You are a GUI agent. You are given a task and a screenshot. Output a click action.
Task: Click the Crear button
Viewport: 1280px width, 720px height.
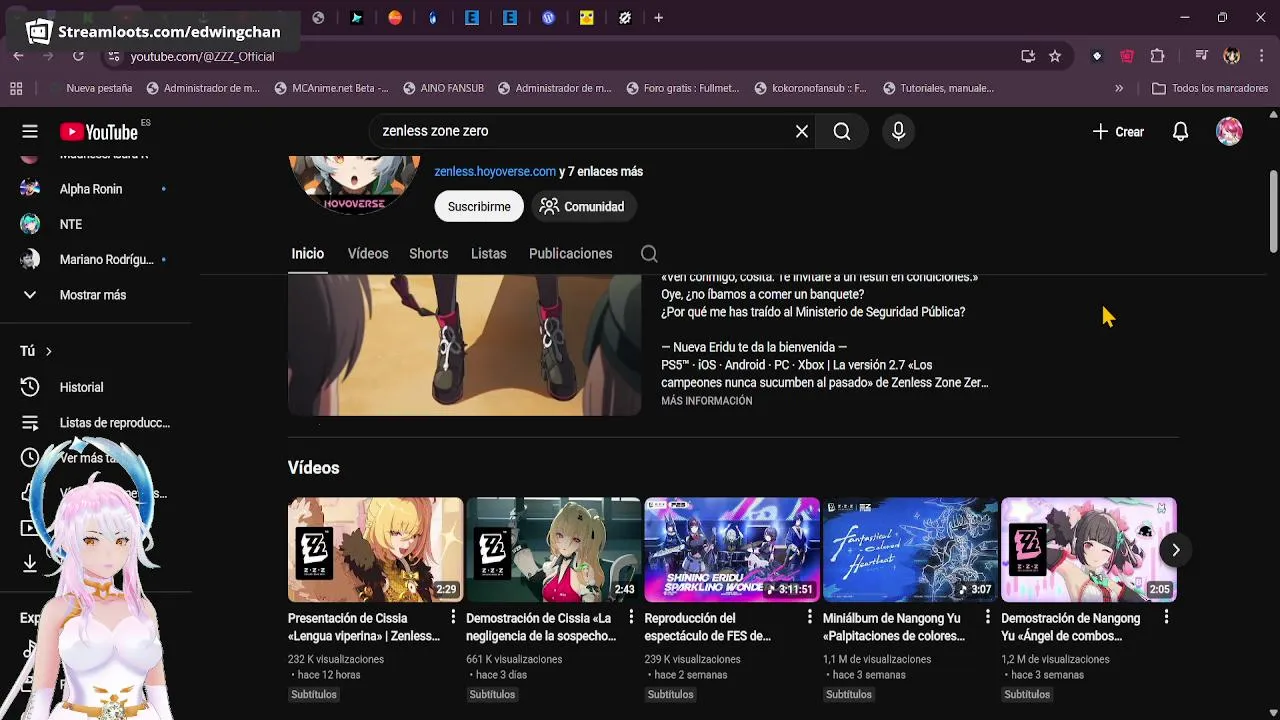point(1118,132)
